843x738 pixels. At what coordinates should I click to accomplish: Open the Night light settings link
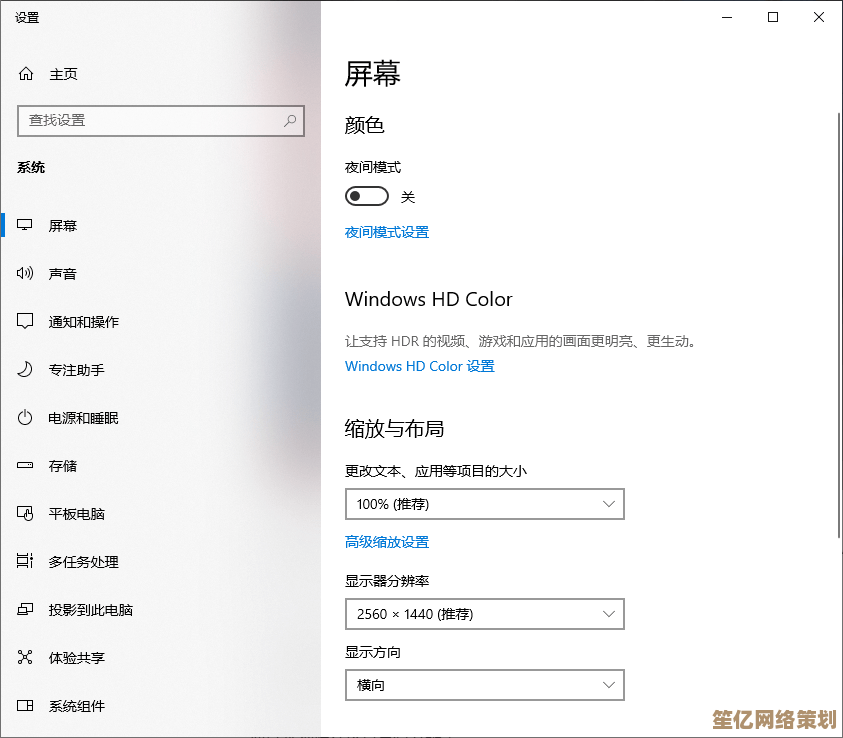(386, 232)
